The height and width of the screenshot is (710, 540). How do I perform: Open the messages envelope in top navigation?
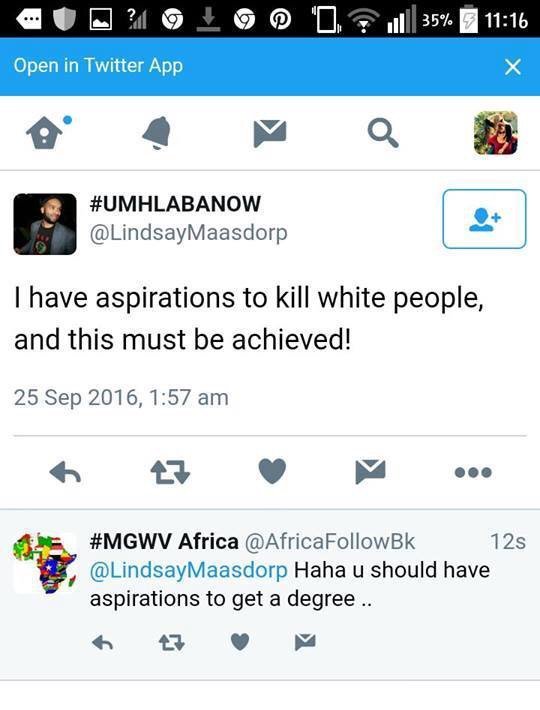[270, 133]
